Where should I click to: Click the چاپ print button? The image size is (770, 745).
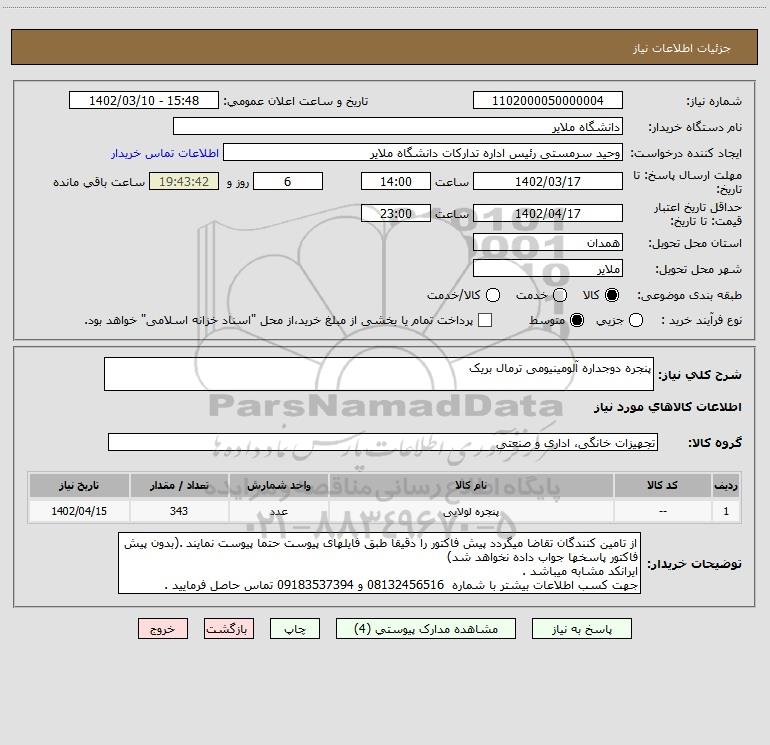pyautogui.click(x=295, y=629)
